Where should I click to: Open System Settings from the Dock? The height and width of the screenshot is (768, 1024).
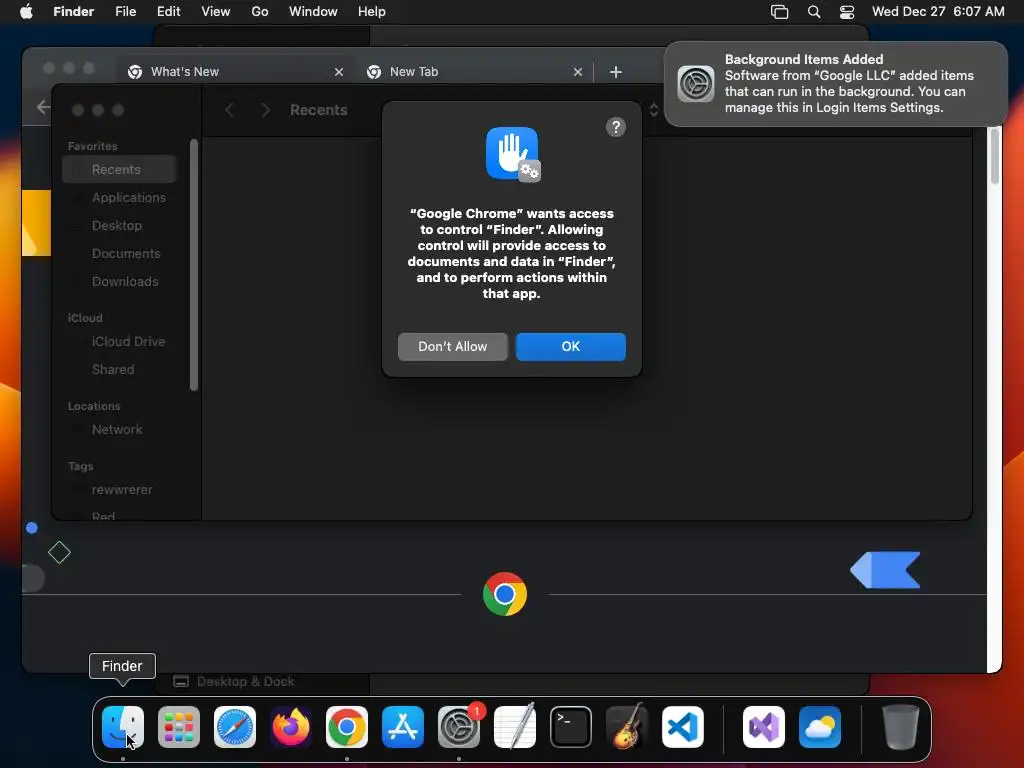[x=458, y=727]
